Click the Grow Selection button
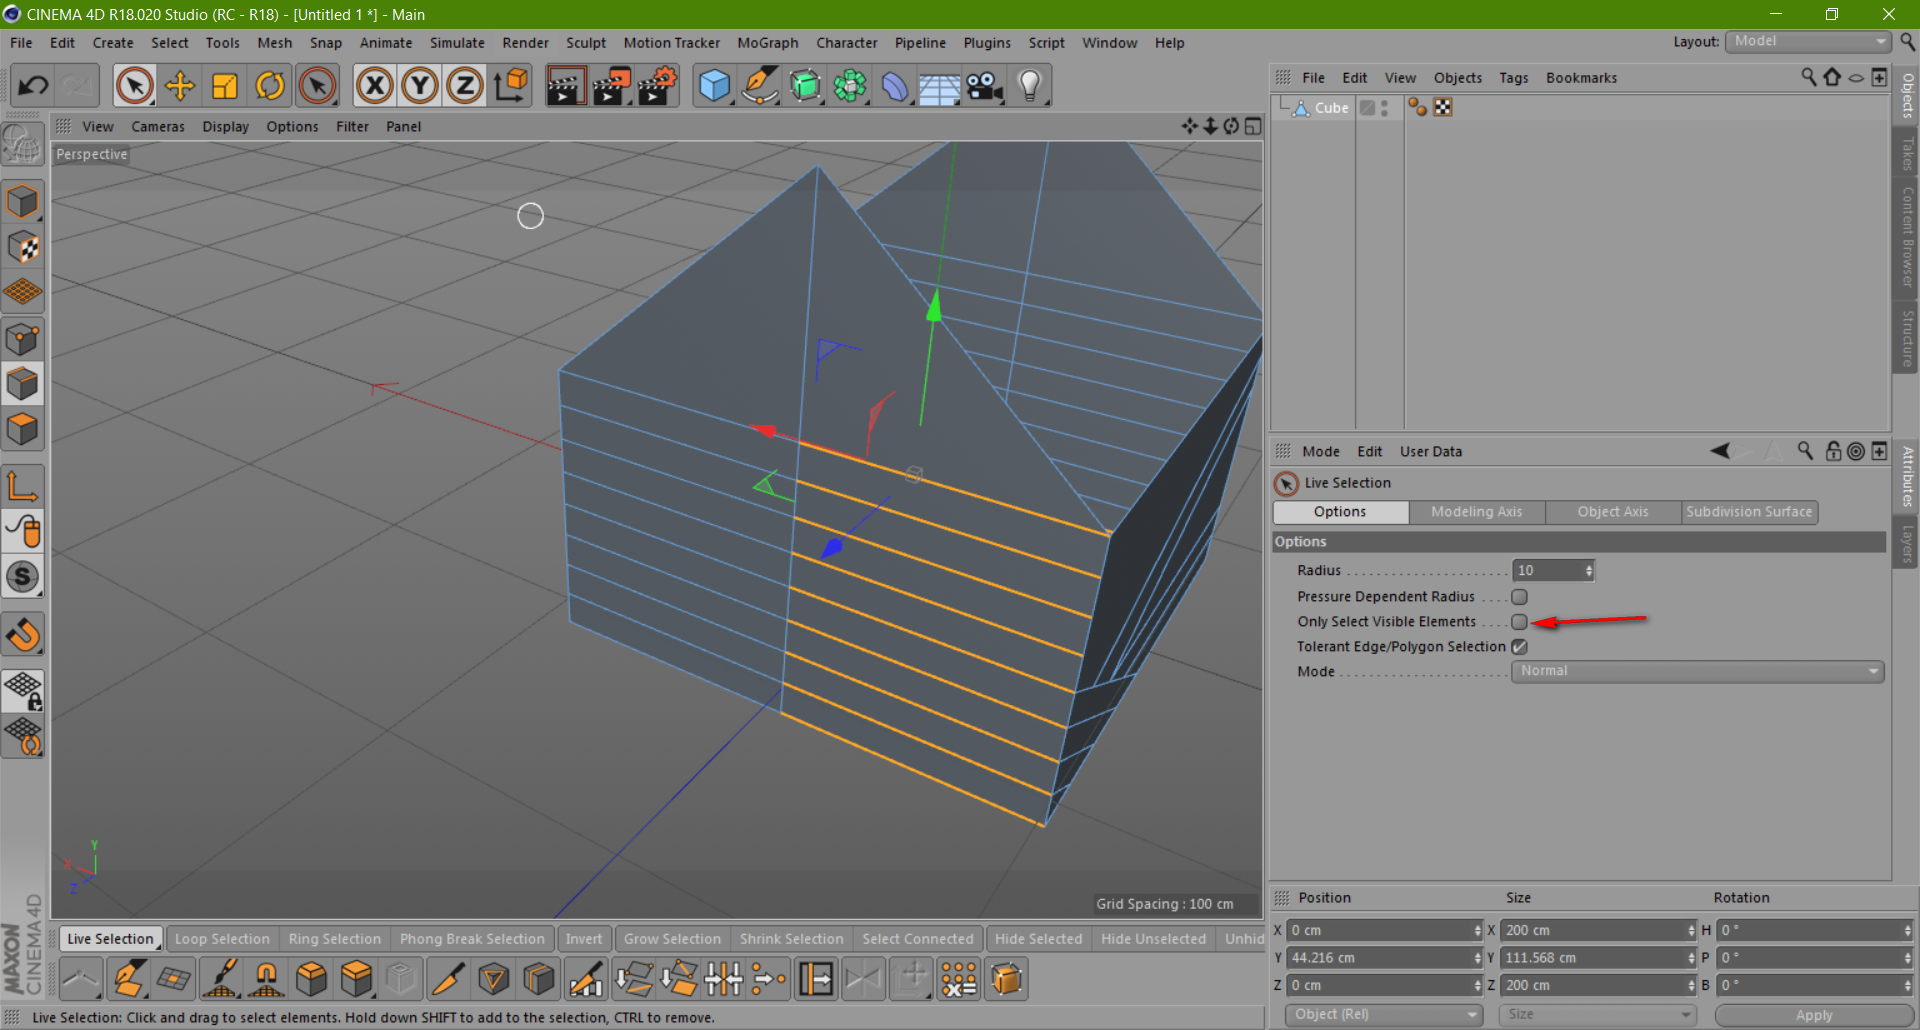1920x1030 pixels. [x=672, y=939]
